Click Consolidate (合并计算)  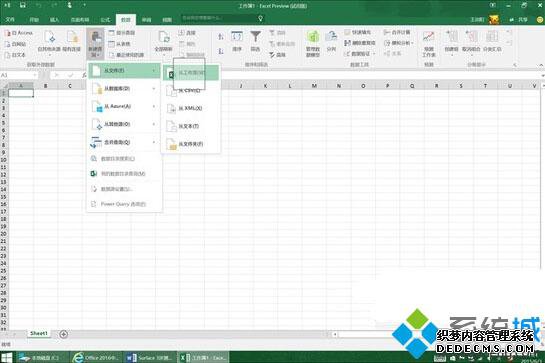pos(397,32)
